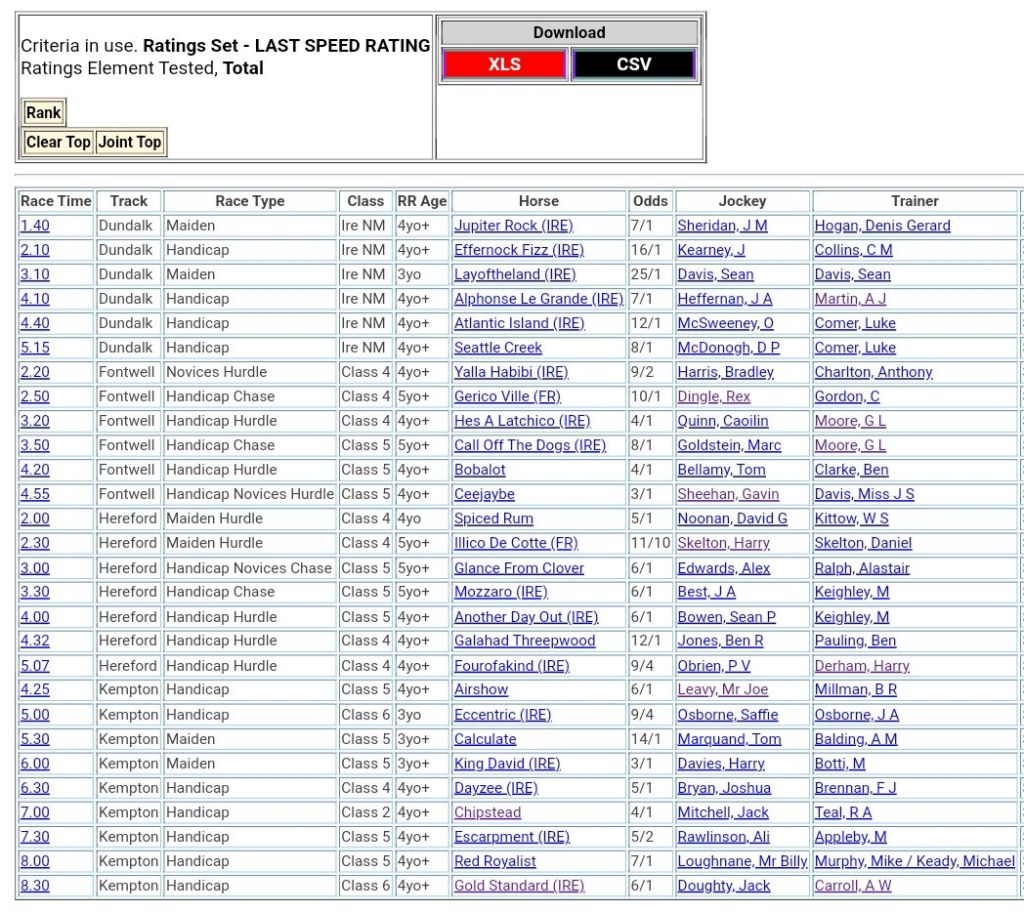
Task: Click the 7.00 Kempton race time
Action: 35,813
